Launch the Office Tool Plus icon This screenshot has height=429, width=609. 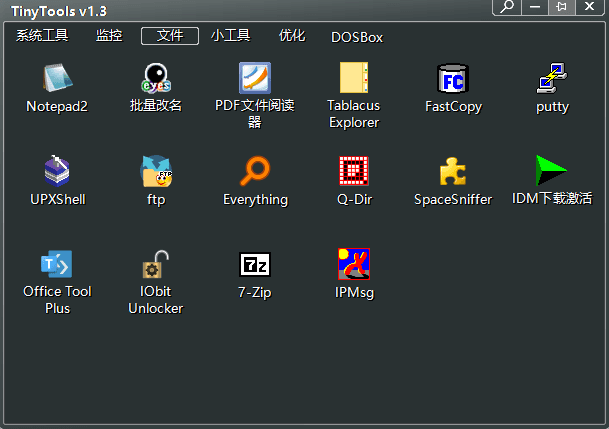57,264
